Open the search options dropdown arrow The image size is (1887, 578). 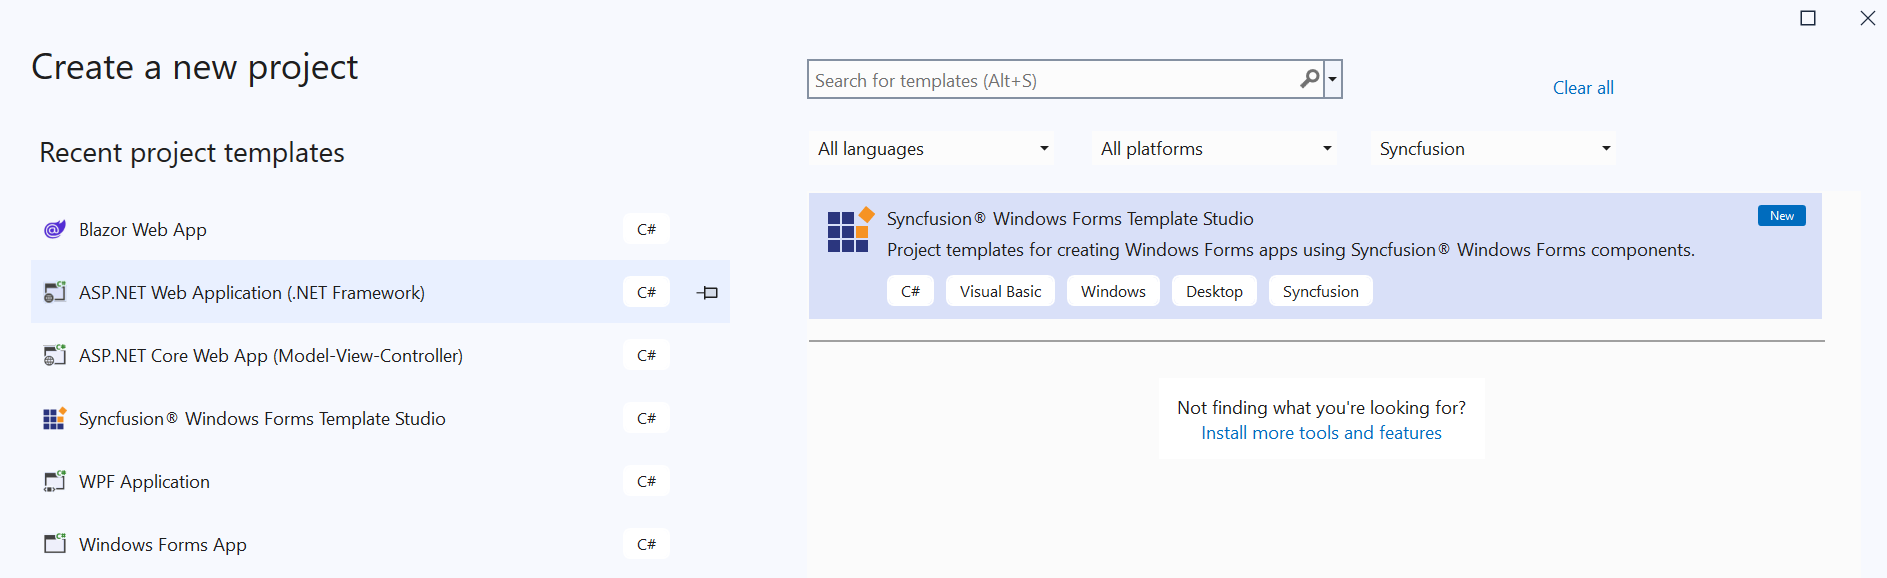pyautogui.click(x=1333, y=79)
